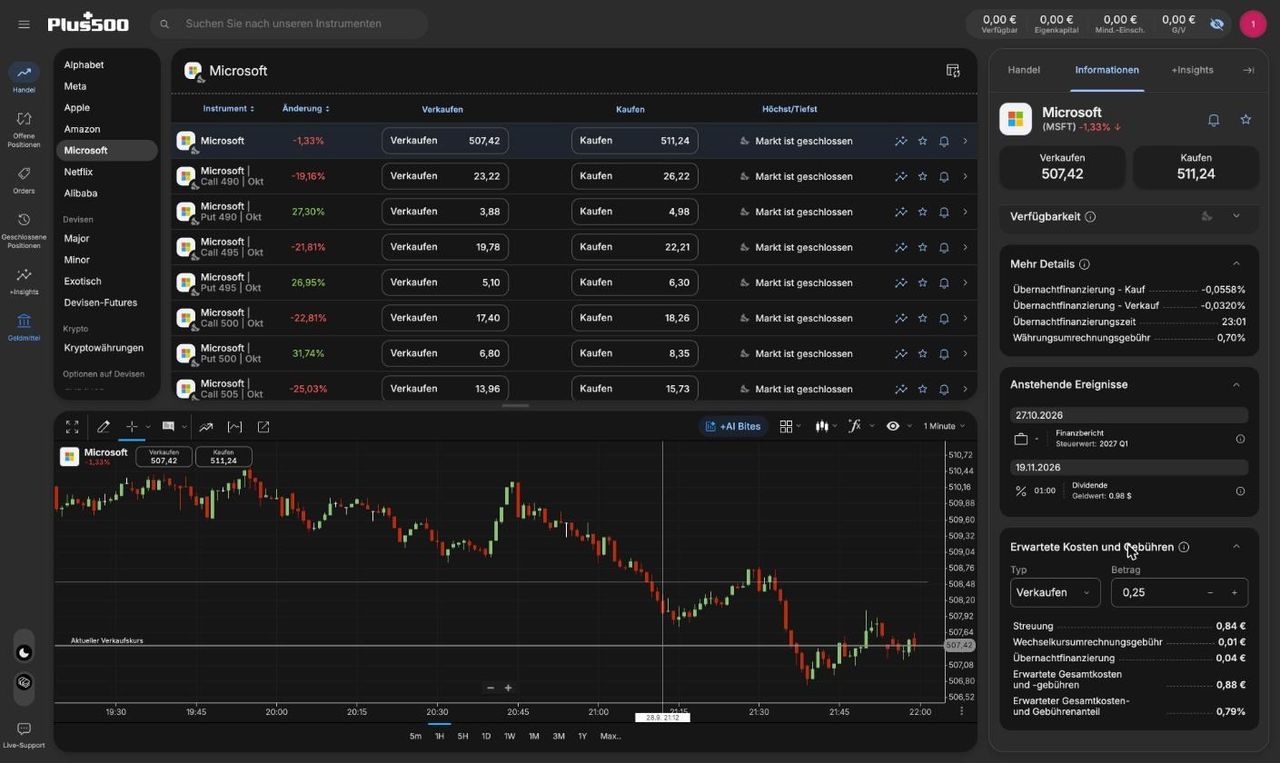The width and height of the screenshot is (1280, 763).
Task: Open the Orders section in sidebar
Action: click(24, 180)
